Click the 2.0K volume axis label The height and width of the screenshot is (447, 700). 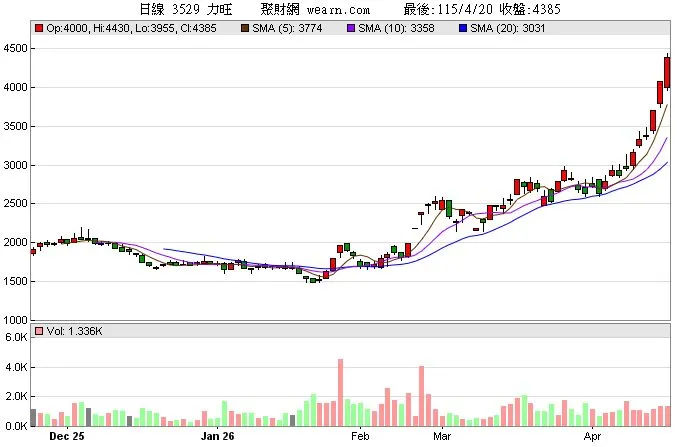[x=17, y=397]
